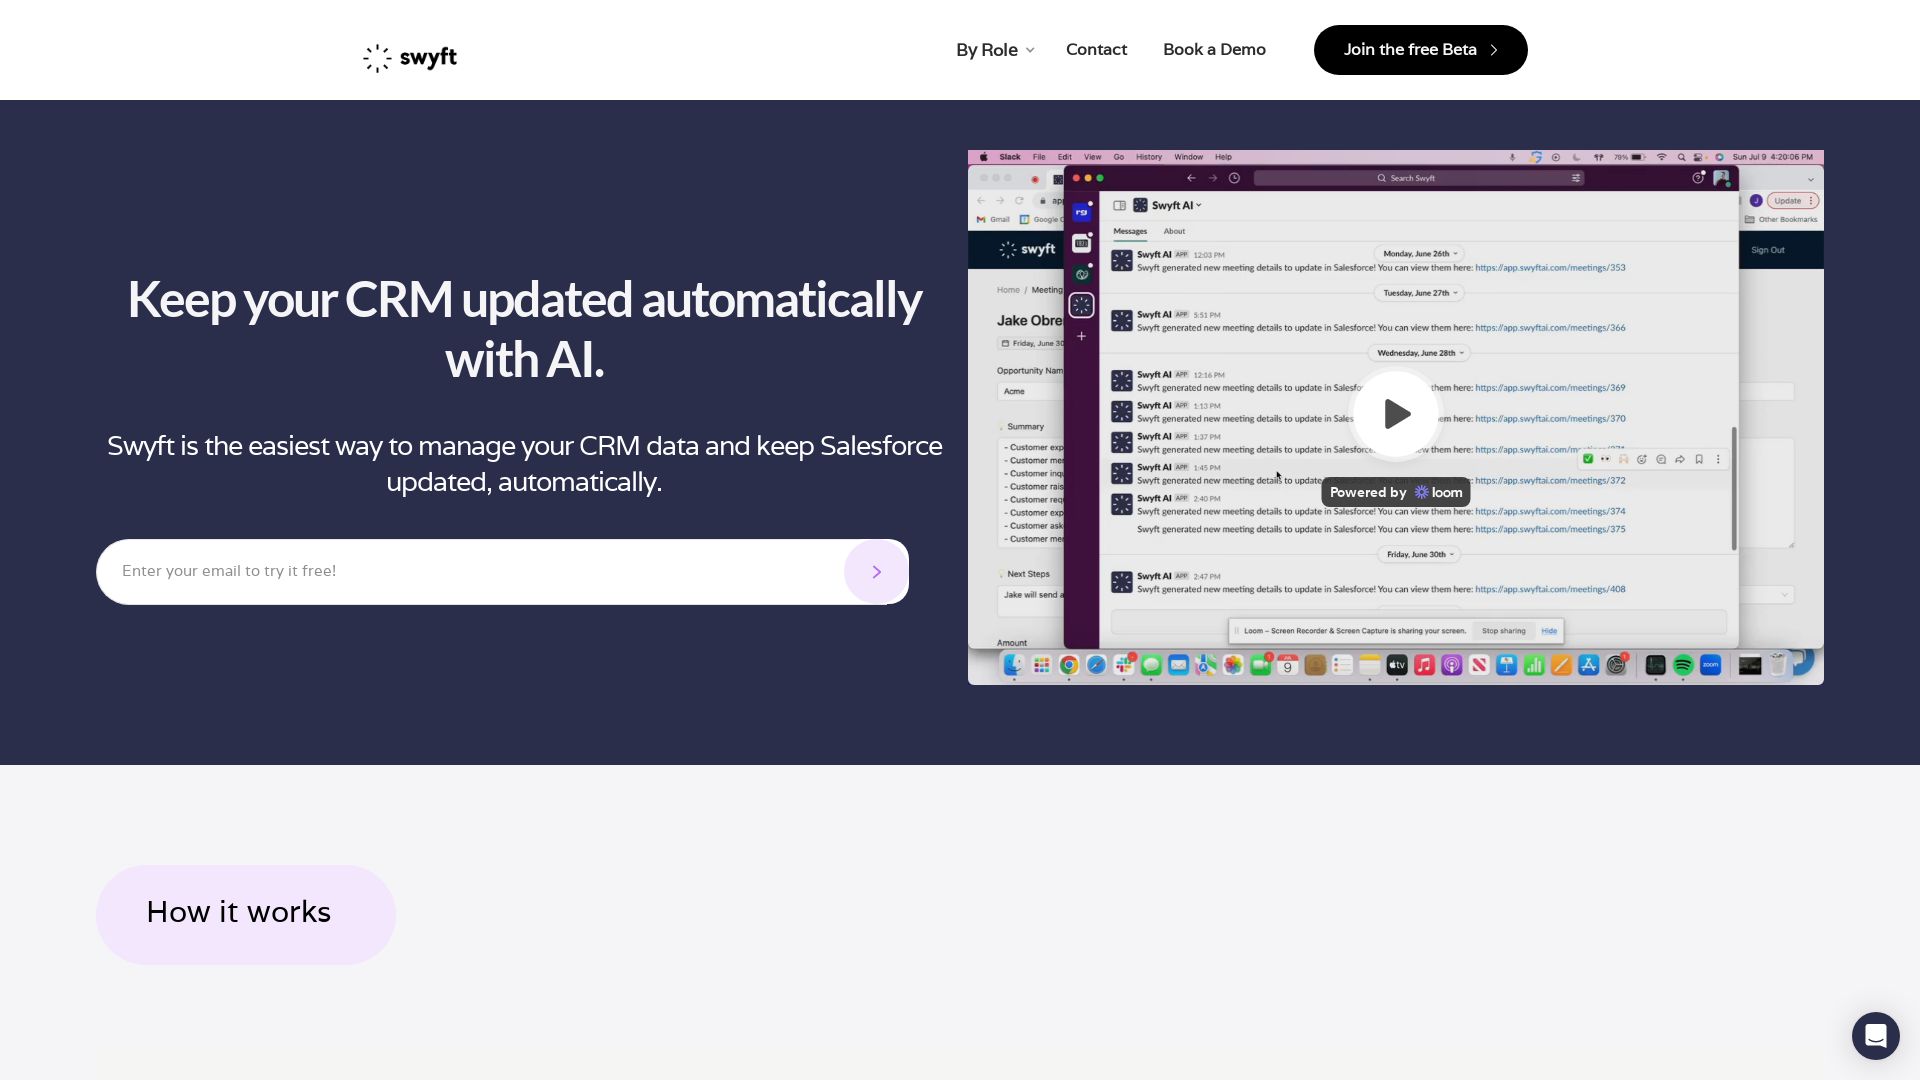Toggle the eyes reaction on the Swyft message
This screenshot has height=1080, width=1920.
click(1606, 459)
